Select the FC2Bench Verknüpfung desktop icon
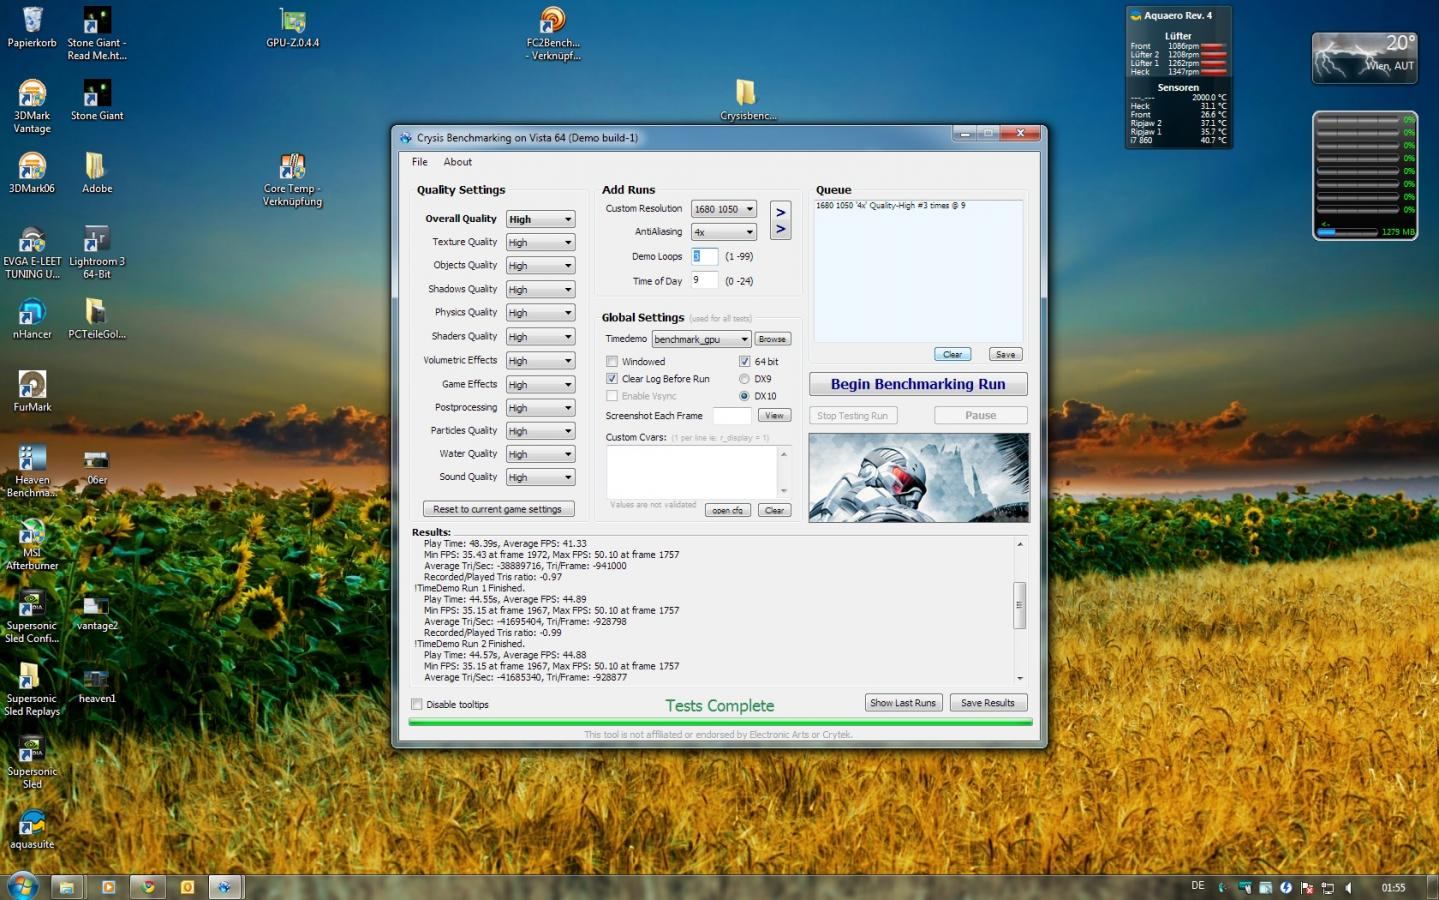1439x900 pixels. (552, 33)
